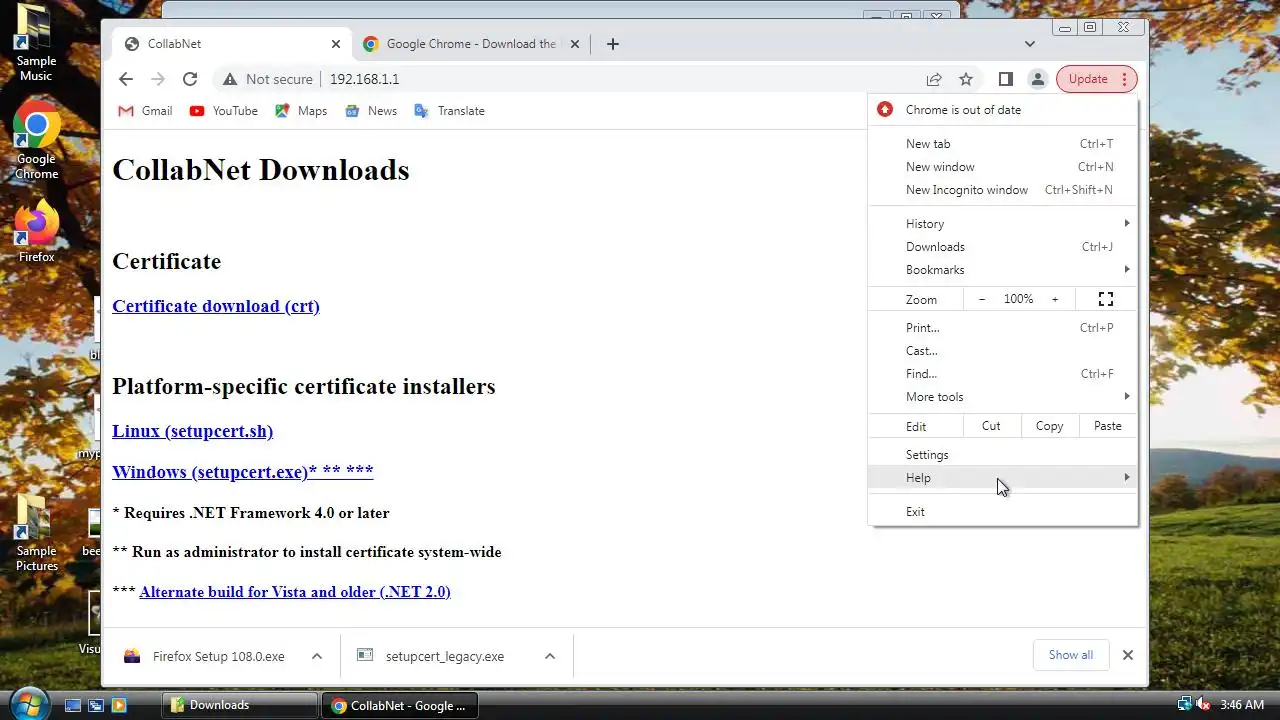1280x720 pixels.
Task: Switch to the Google Chrome download tab
Action: 470,44
